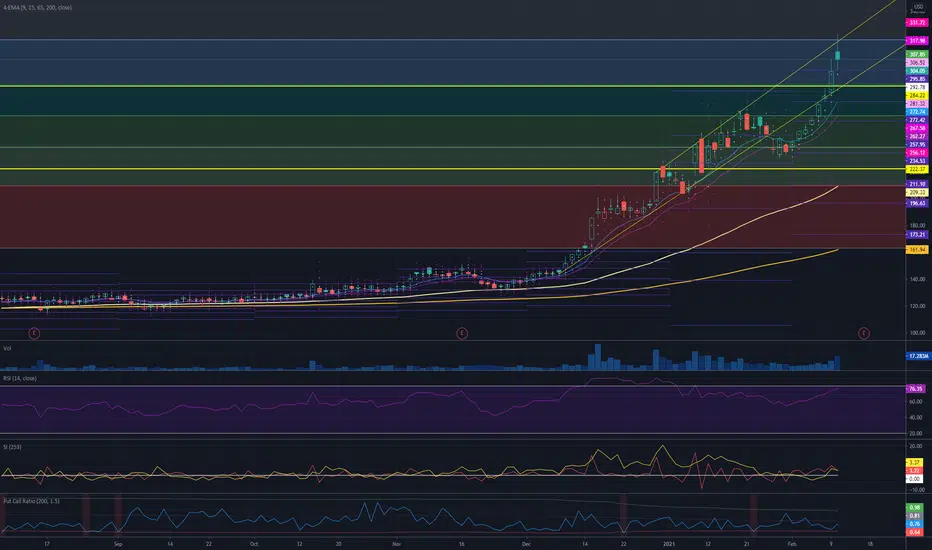Open the 4-EMA indicator legend

[37, 8]
